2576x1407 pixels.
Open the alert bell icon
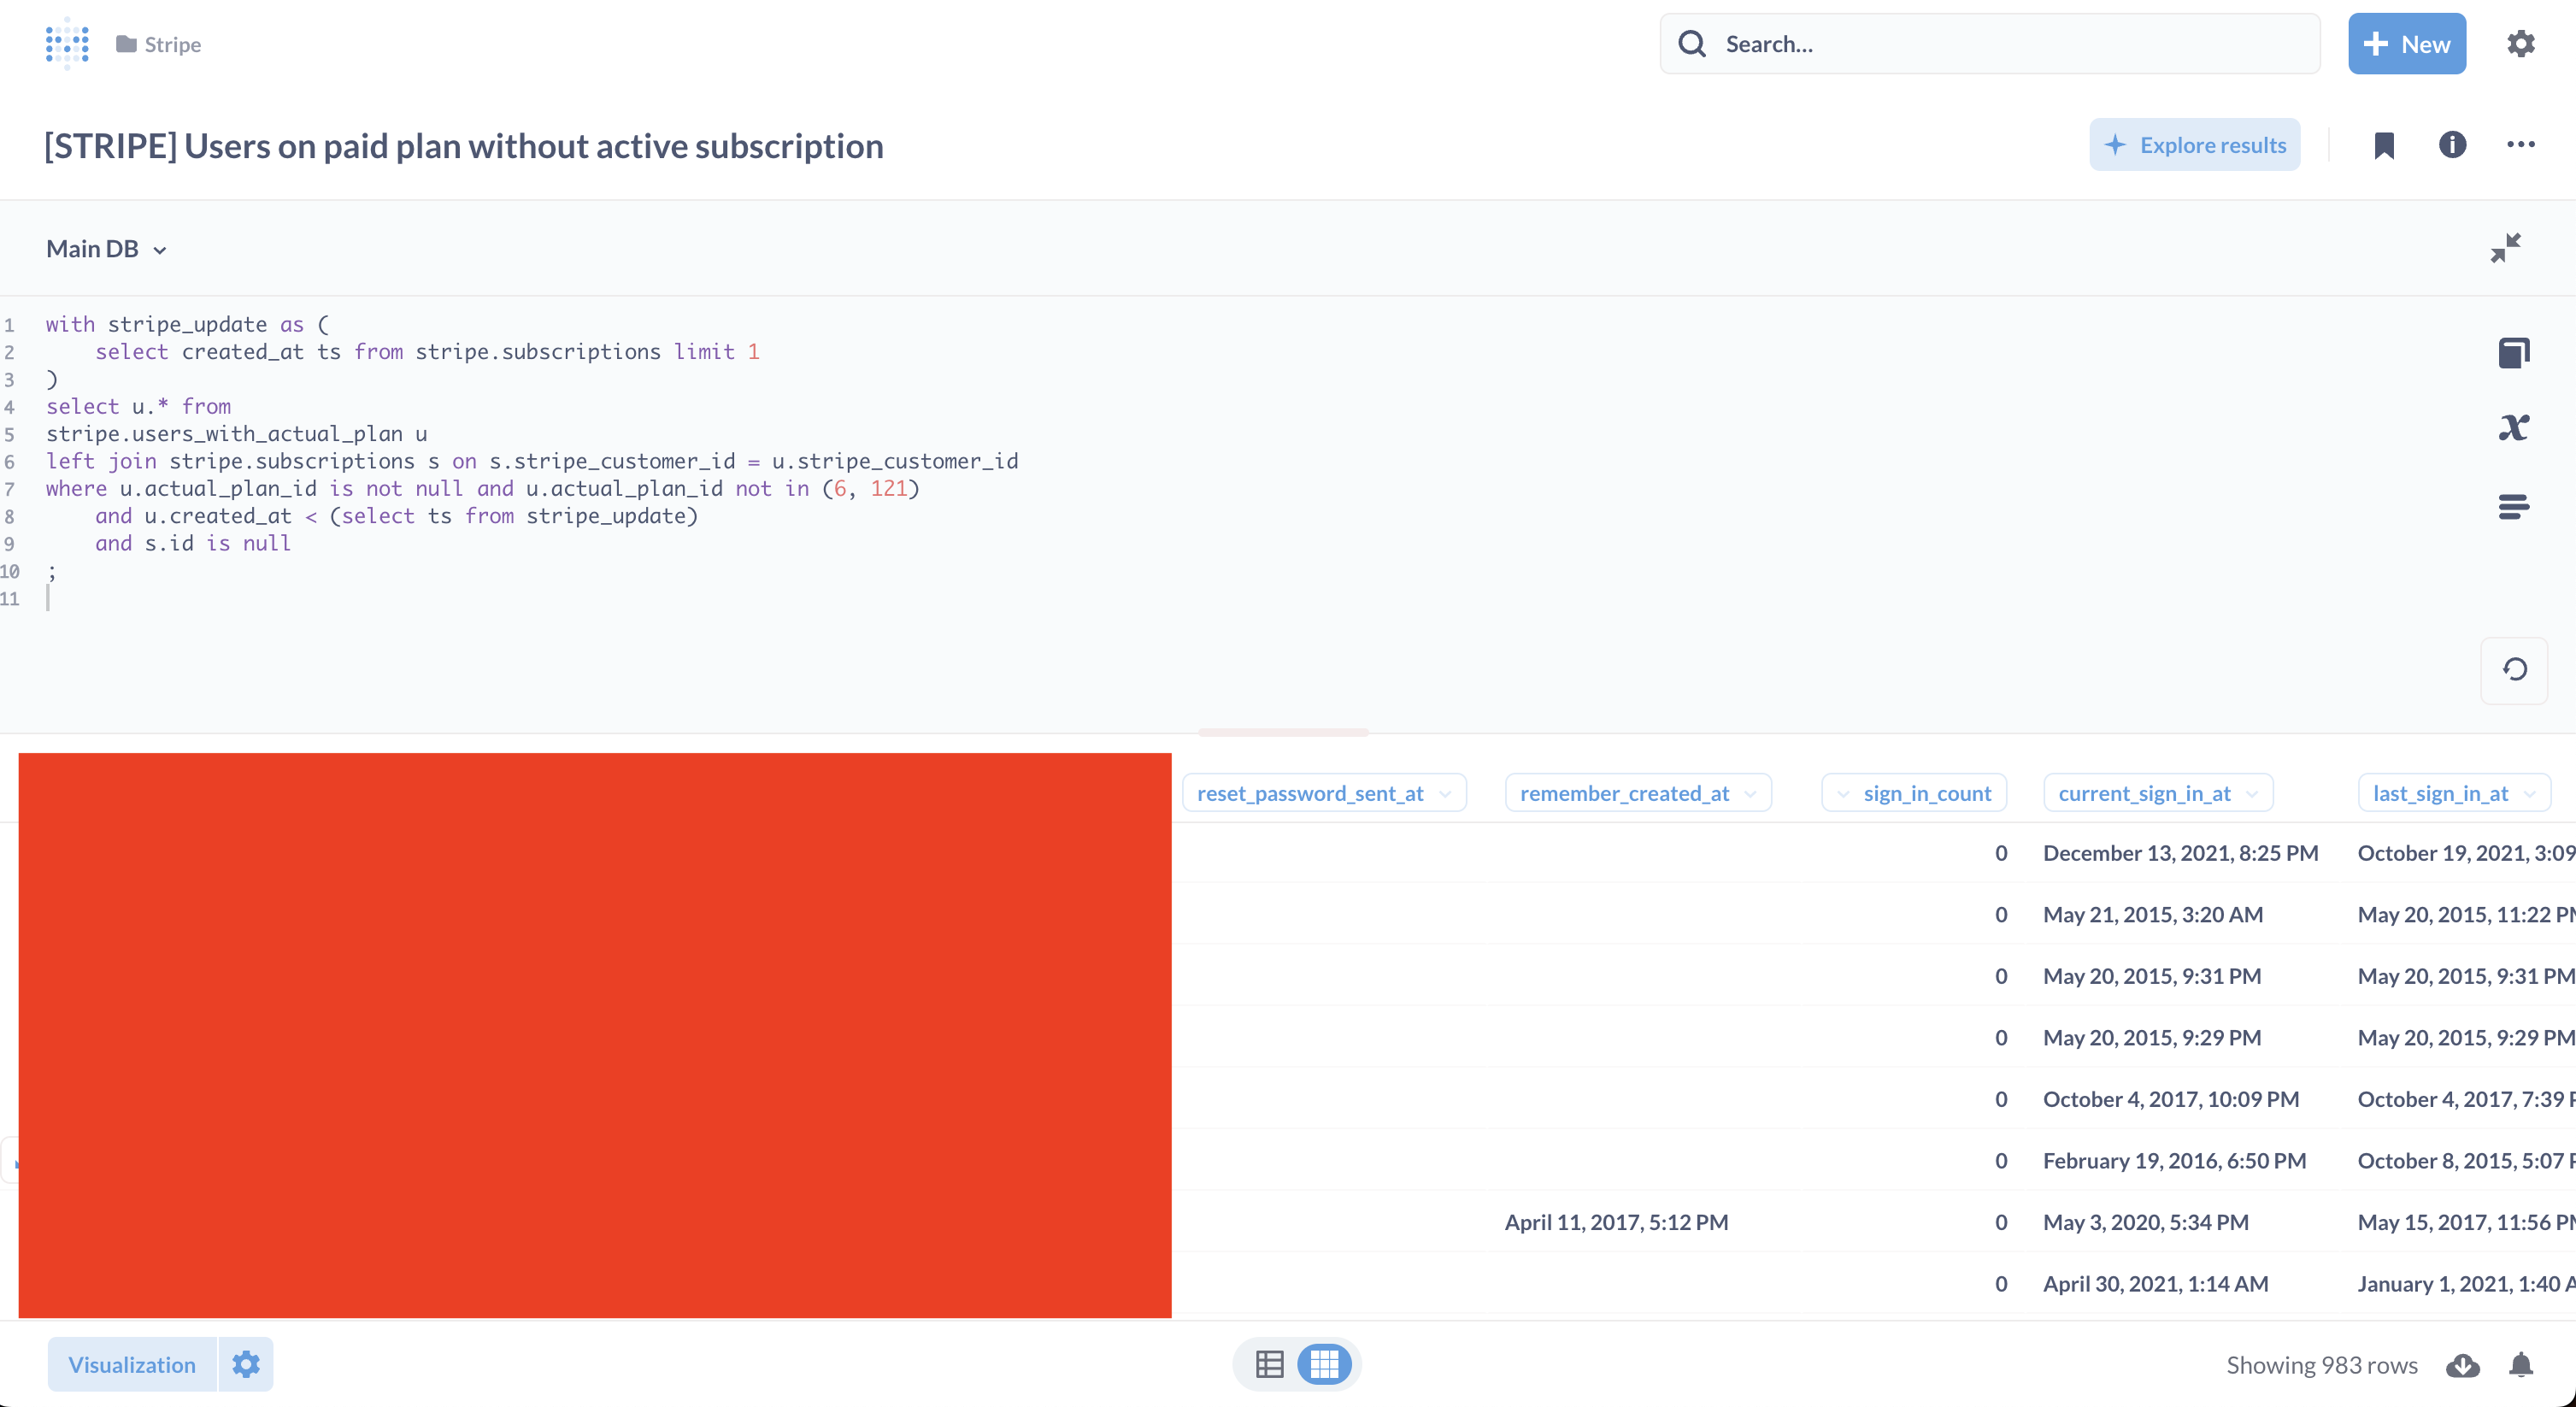(2520, 1365)
